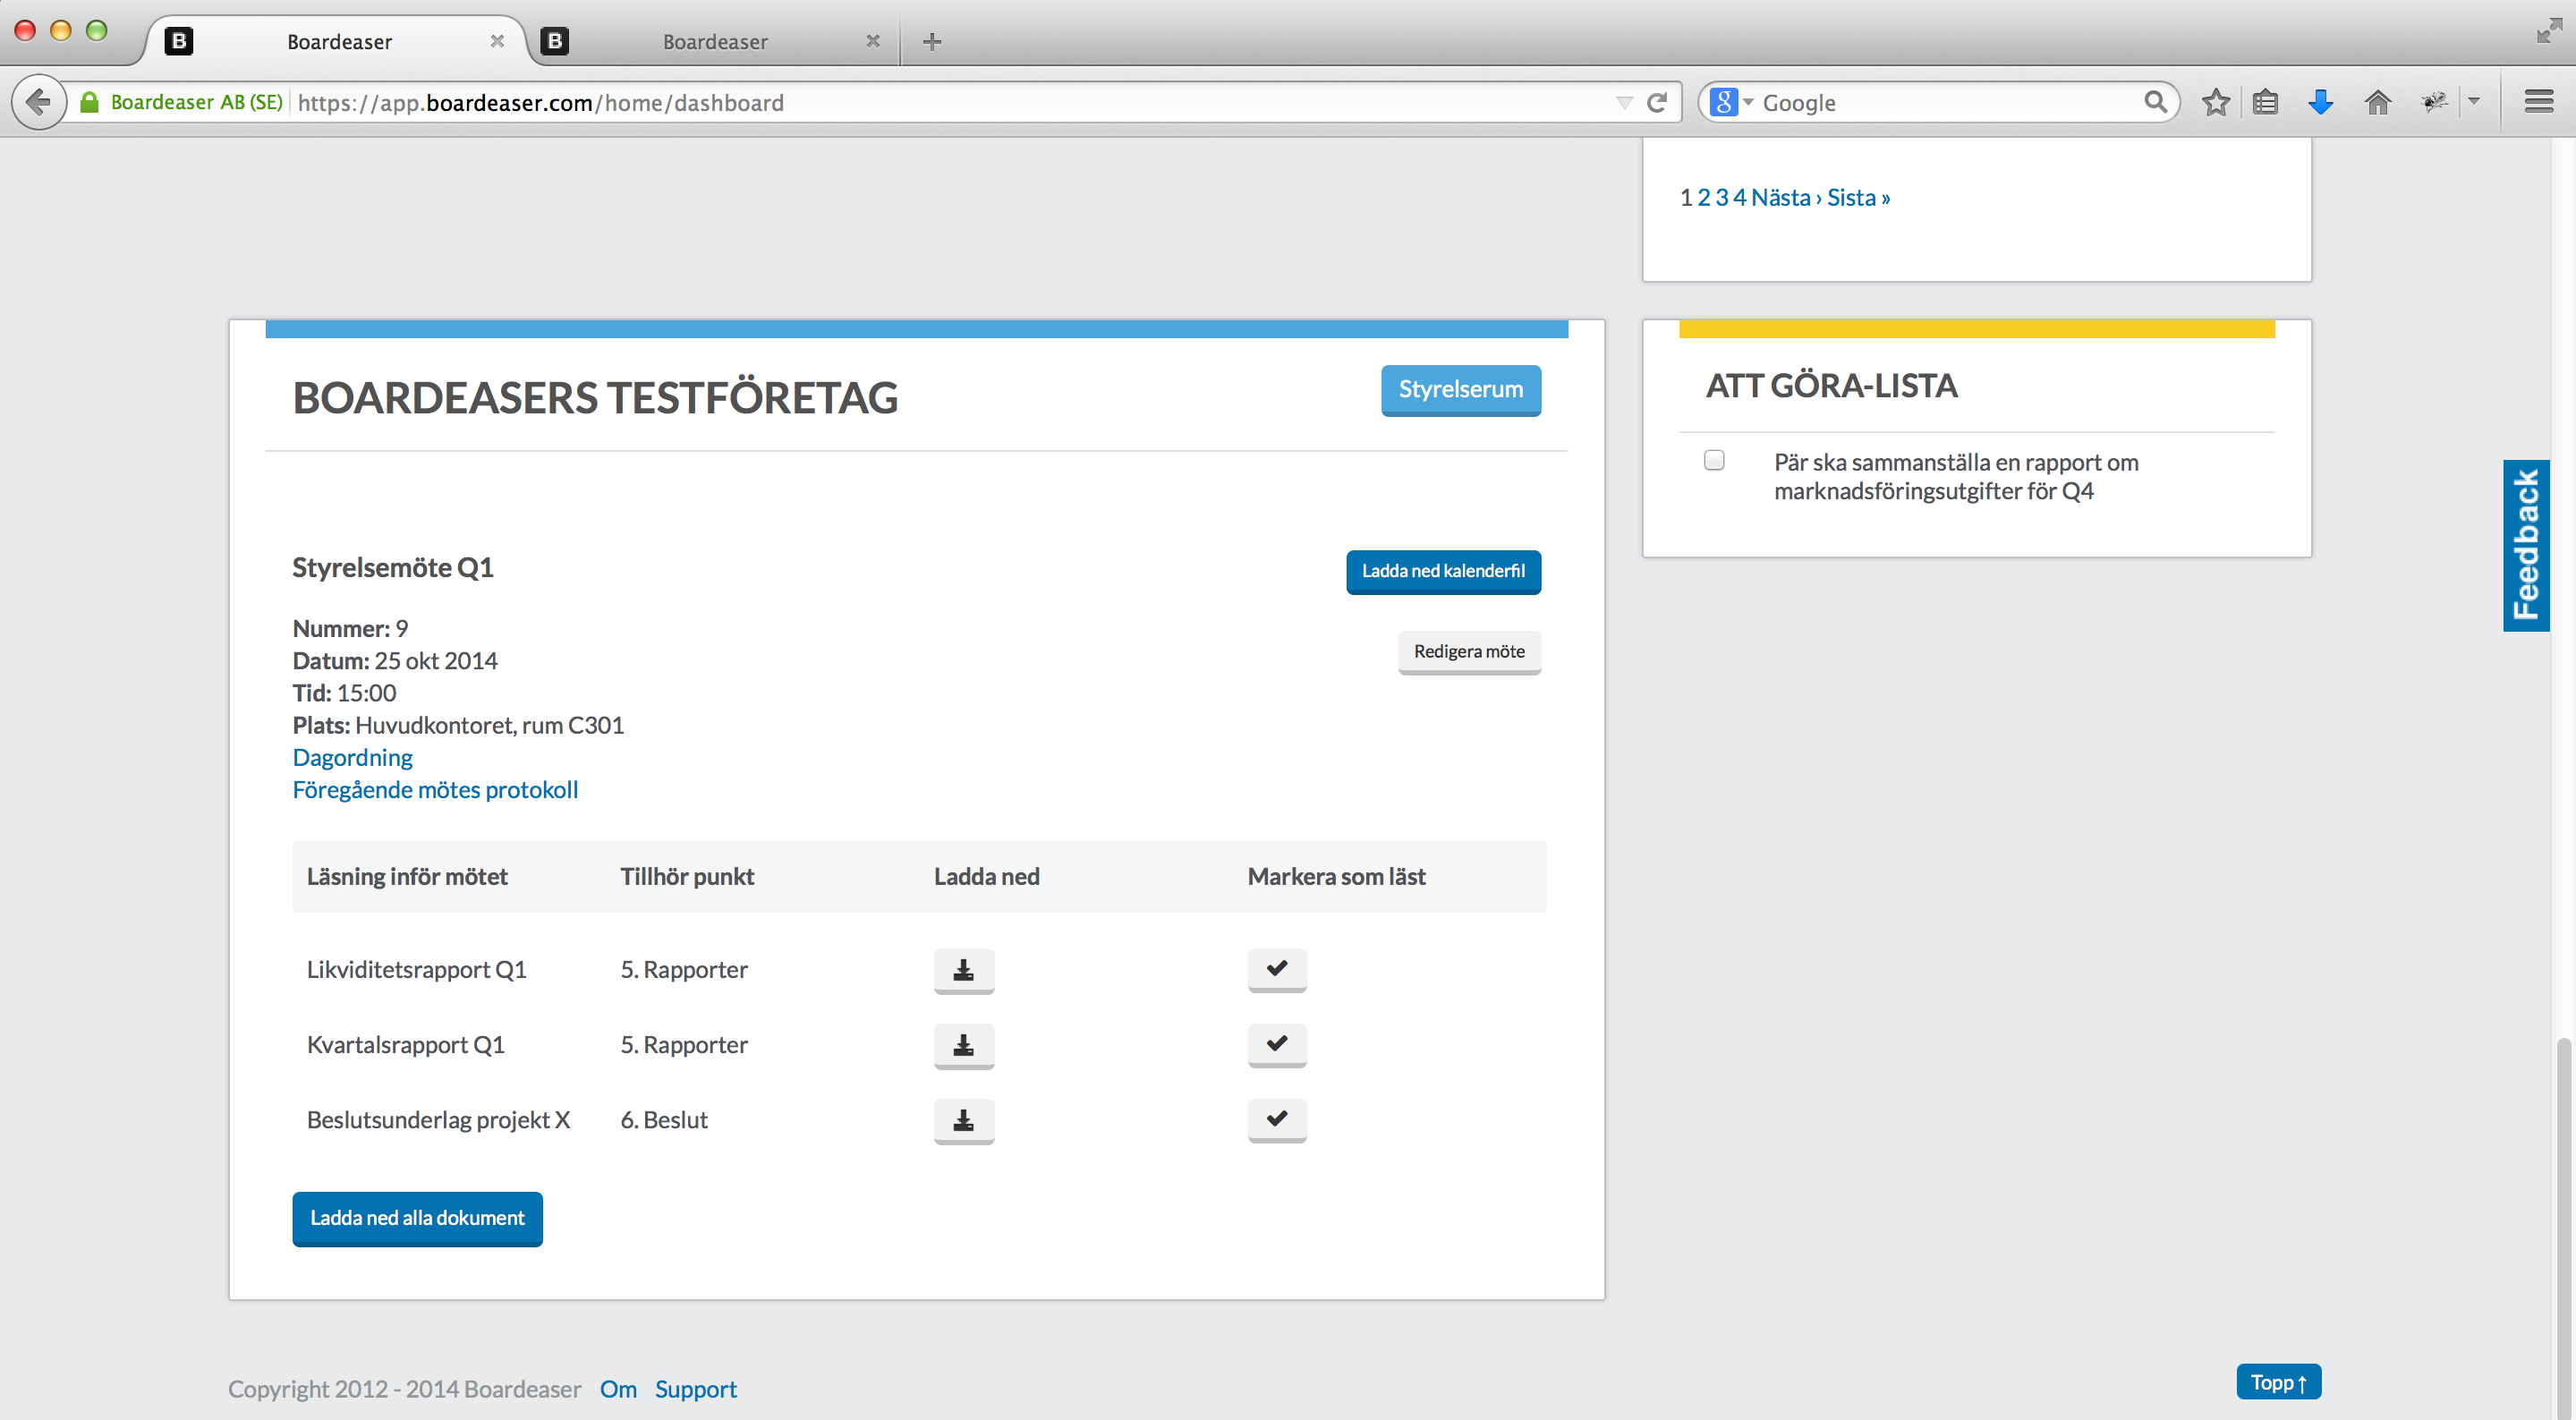Click the Kvartalsrapport Q1 row text
Viewport: 2576px width, 1420px height.
pos(405,1045)
